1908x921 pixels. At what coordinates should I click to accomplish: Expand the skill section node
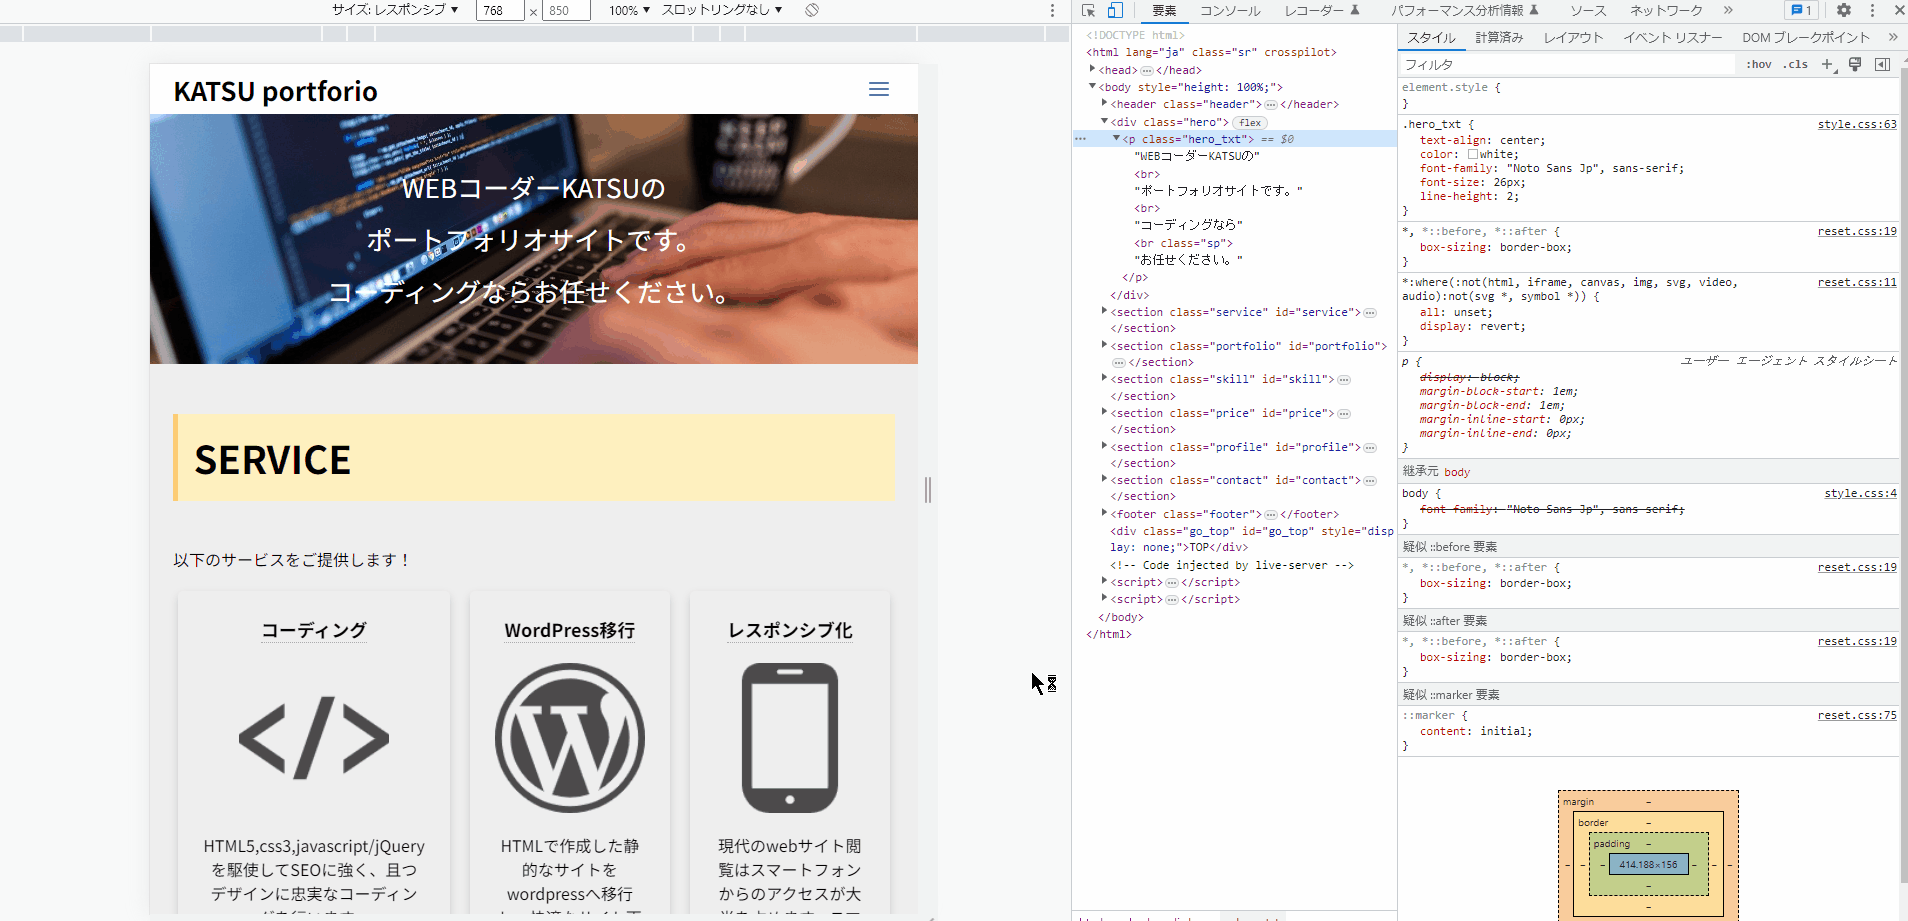[1104, 378]
